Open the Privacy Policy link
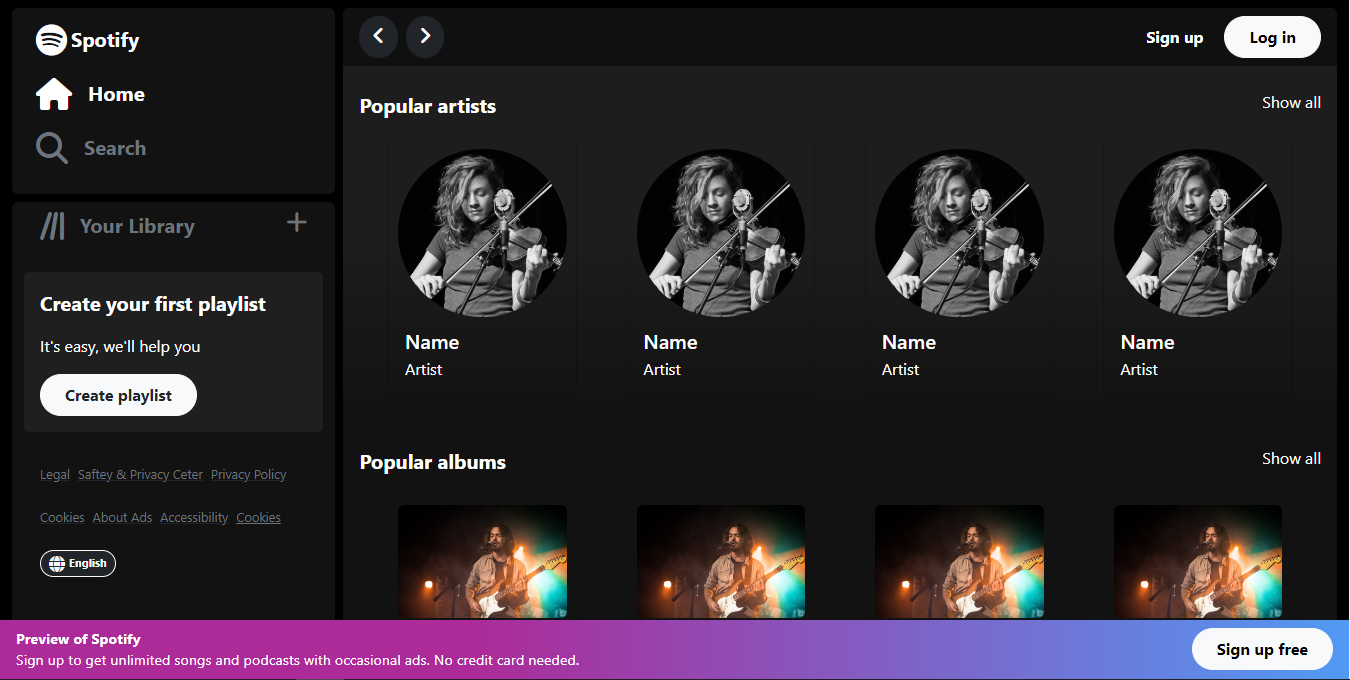Viewport: 1350px width, 680px height. pyautogui.click(x=249, y=475)
